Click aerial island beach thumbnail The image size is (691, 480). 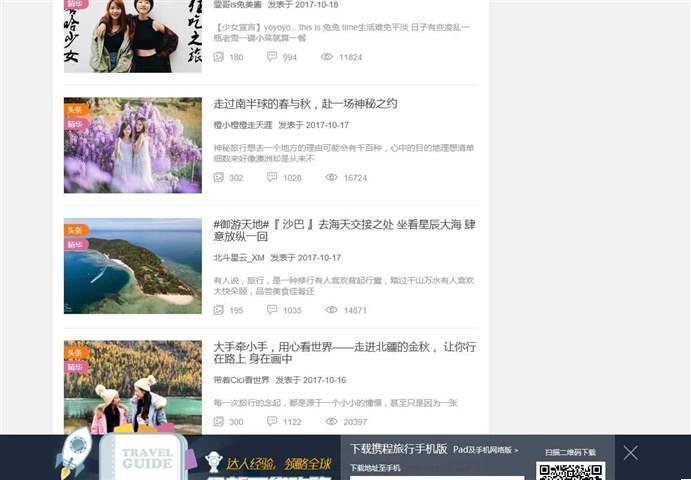pyautogui.click(x=132, y=266)
